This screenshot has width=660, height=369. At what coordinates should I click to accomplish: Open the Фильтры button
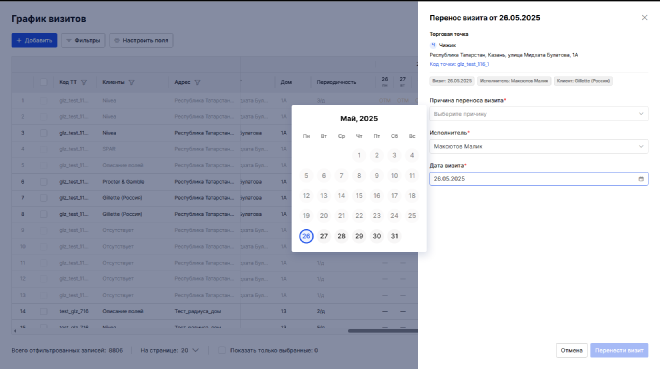click(83, 40)
